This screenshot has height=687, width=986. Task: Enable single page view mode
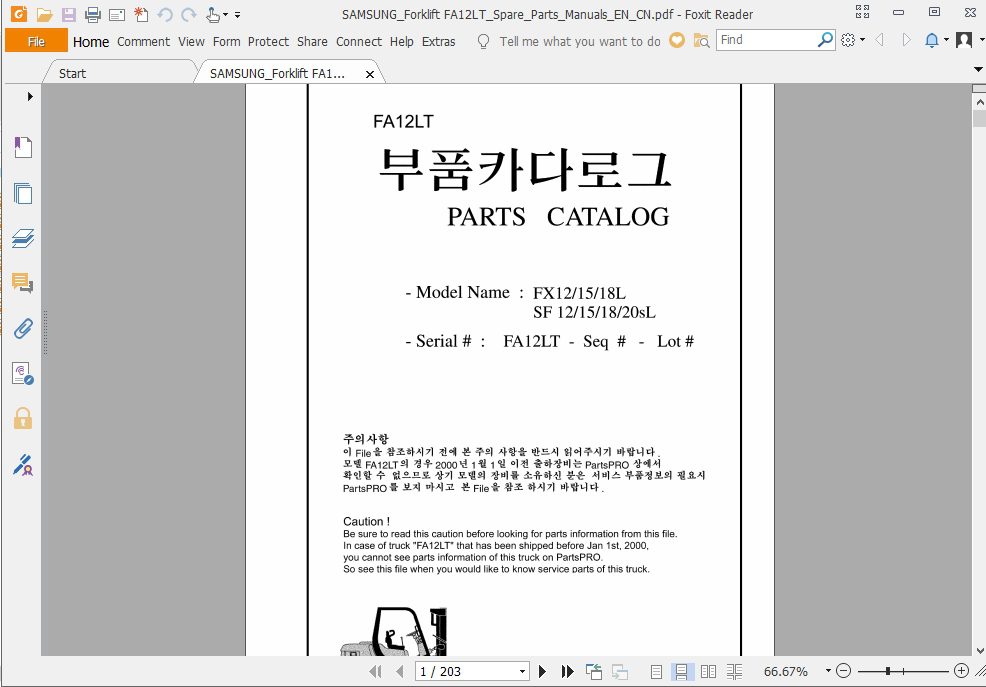point(656,671)
